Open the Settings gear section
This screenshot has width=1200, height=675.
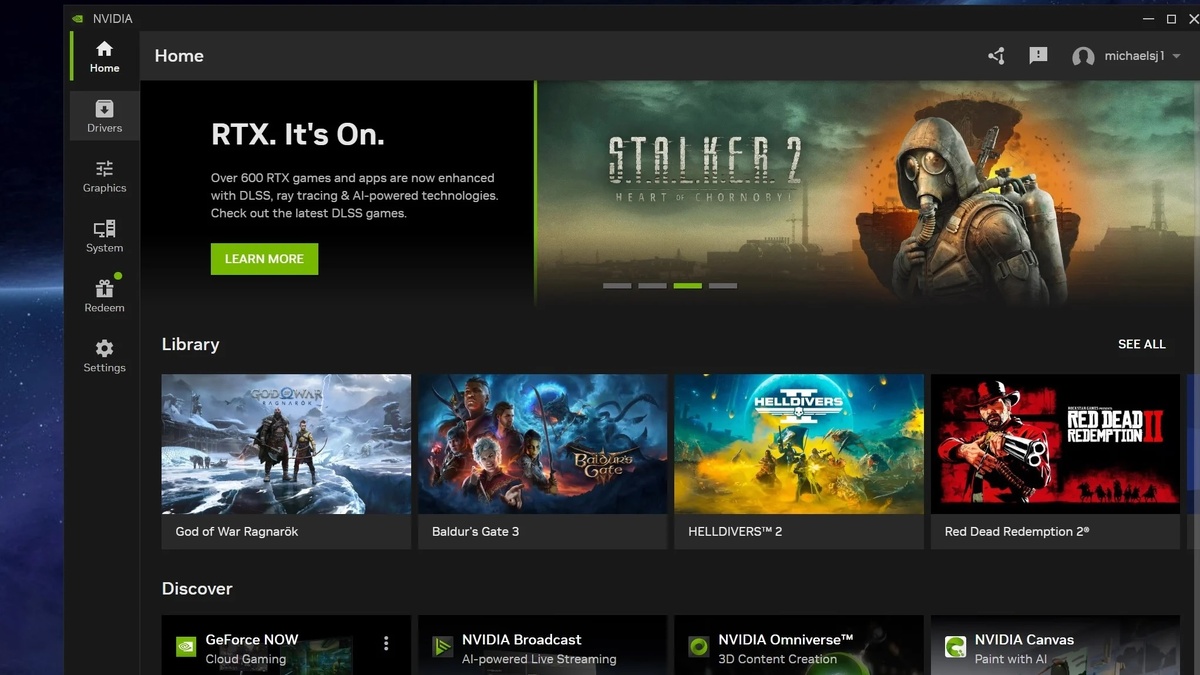click(104, 356)
